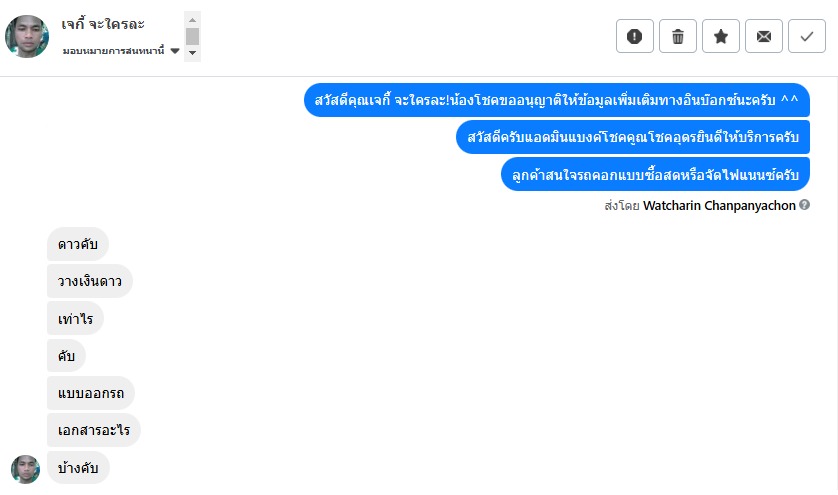The height and width of the screenshot is (495, 838).
Task: Star this conversation as follow up
Action: [720, 36]
